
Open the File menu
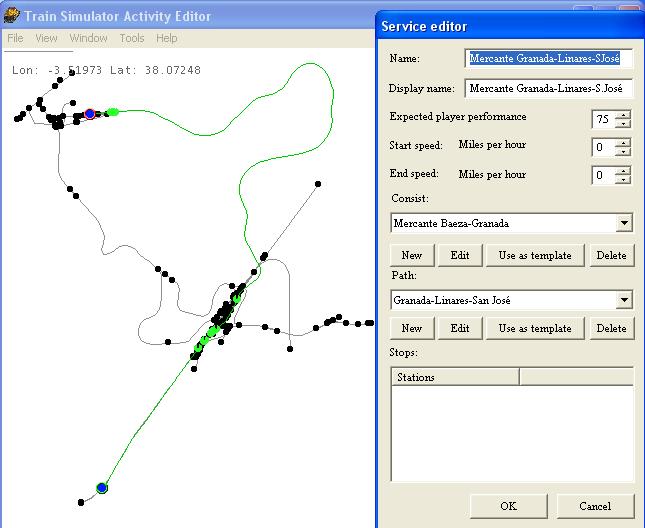coord(15,38)
